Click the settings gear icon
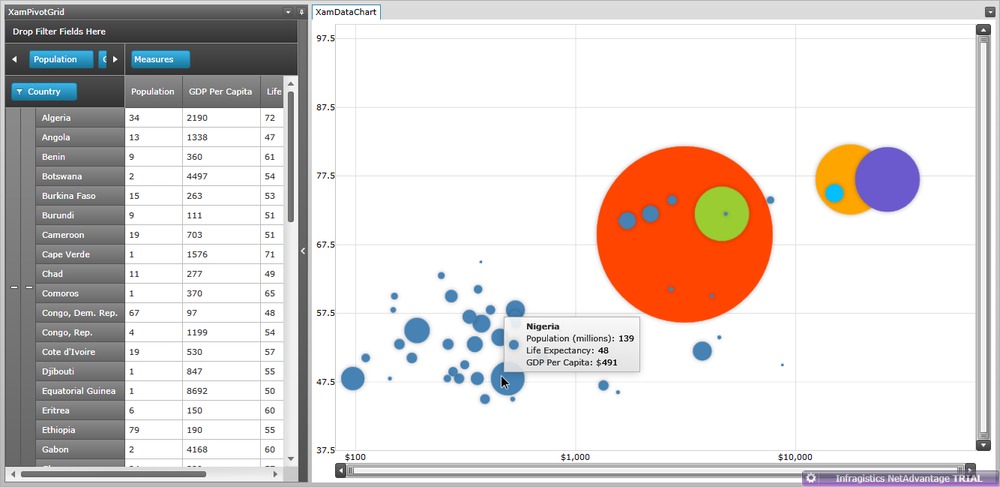 (811, 478)
